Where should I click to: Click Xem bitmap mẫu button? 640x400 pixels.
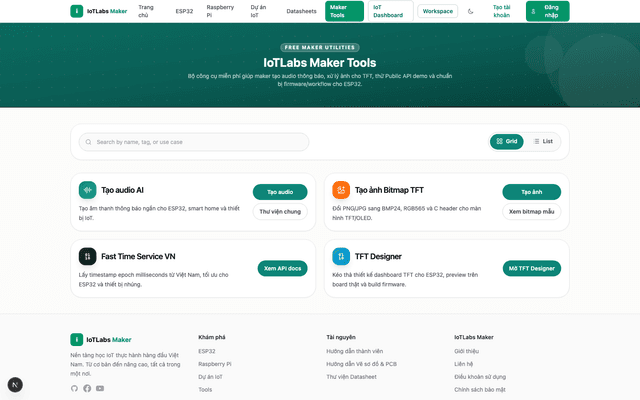531,211
